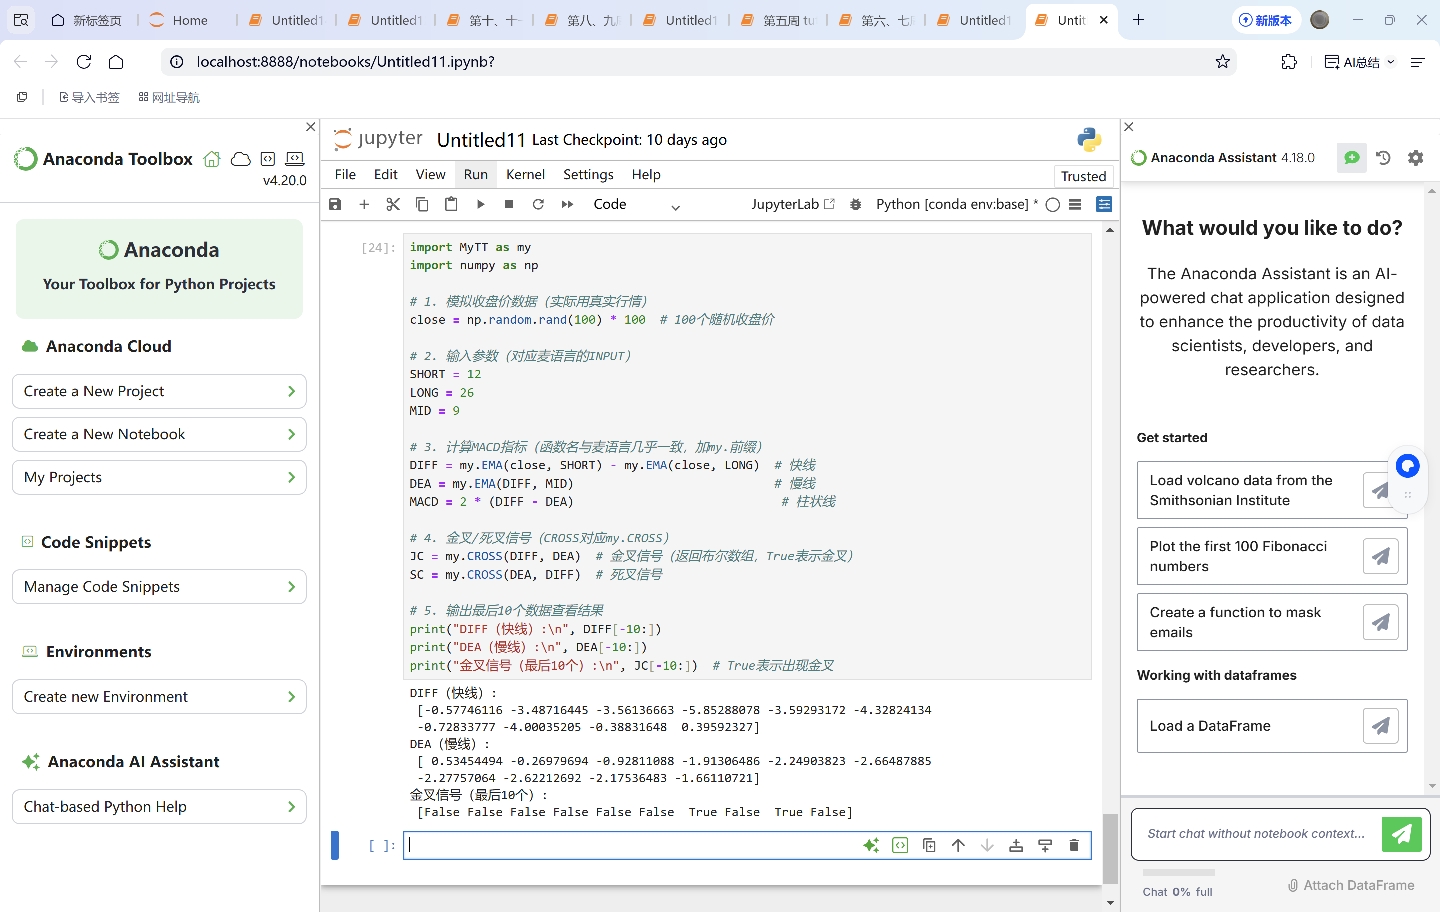Open the Kernel menu

(x=525, y=174)
